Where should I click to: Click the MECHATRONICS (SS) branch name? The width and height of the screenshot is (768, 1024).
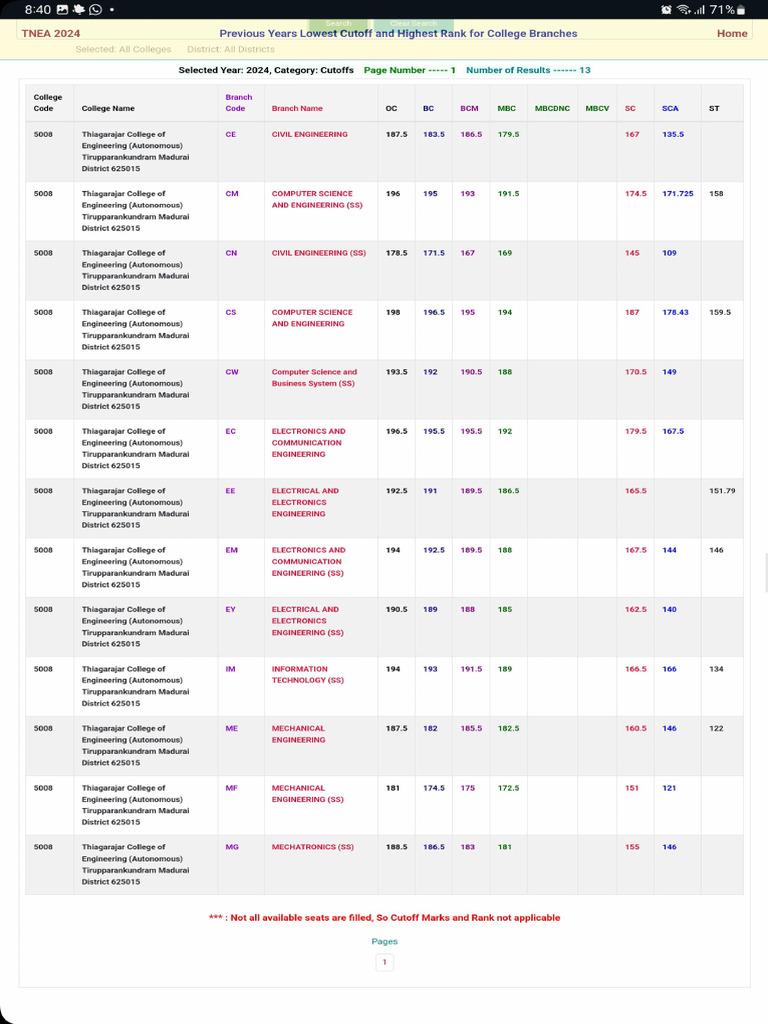[x=312, y=847]
